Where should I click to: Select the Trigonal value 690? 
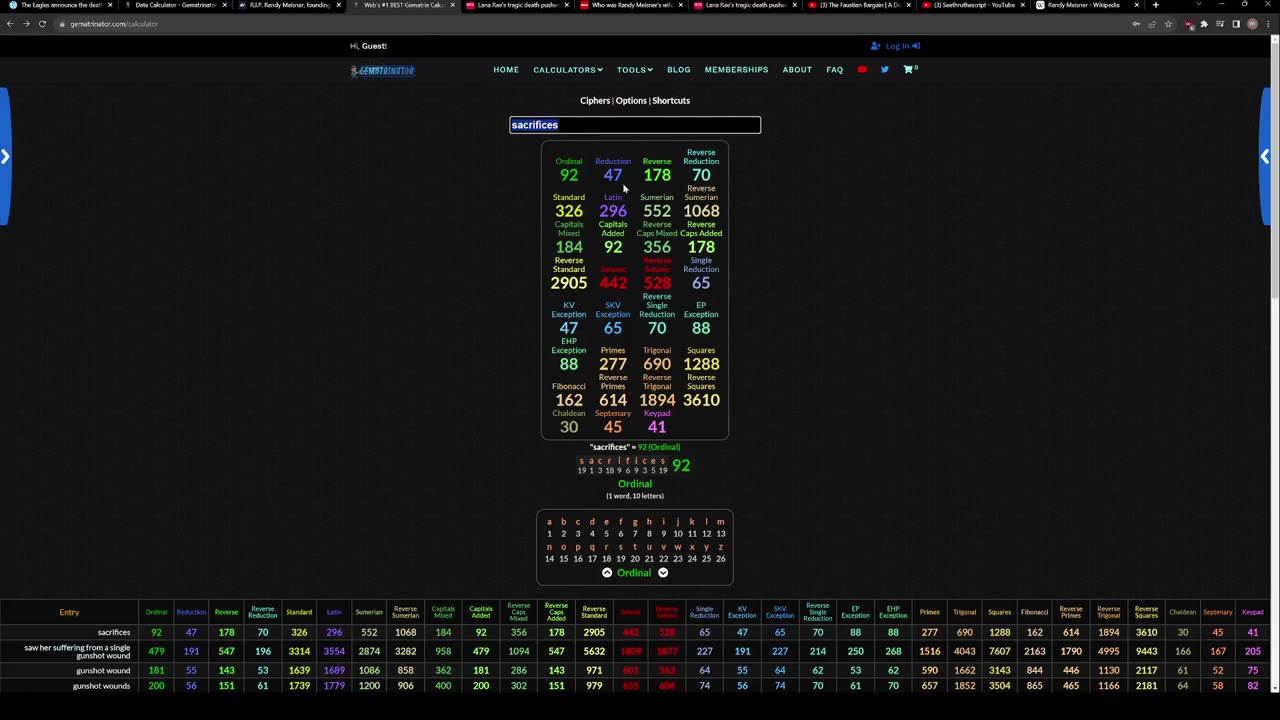coord(657,364)
